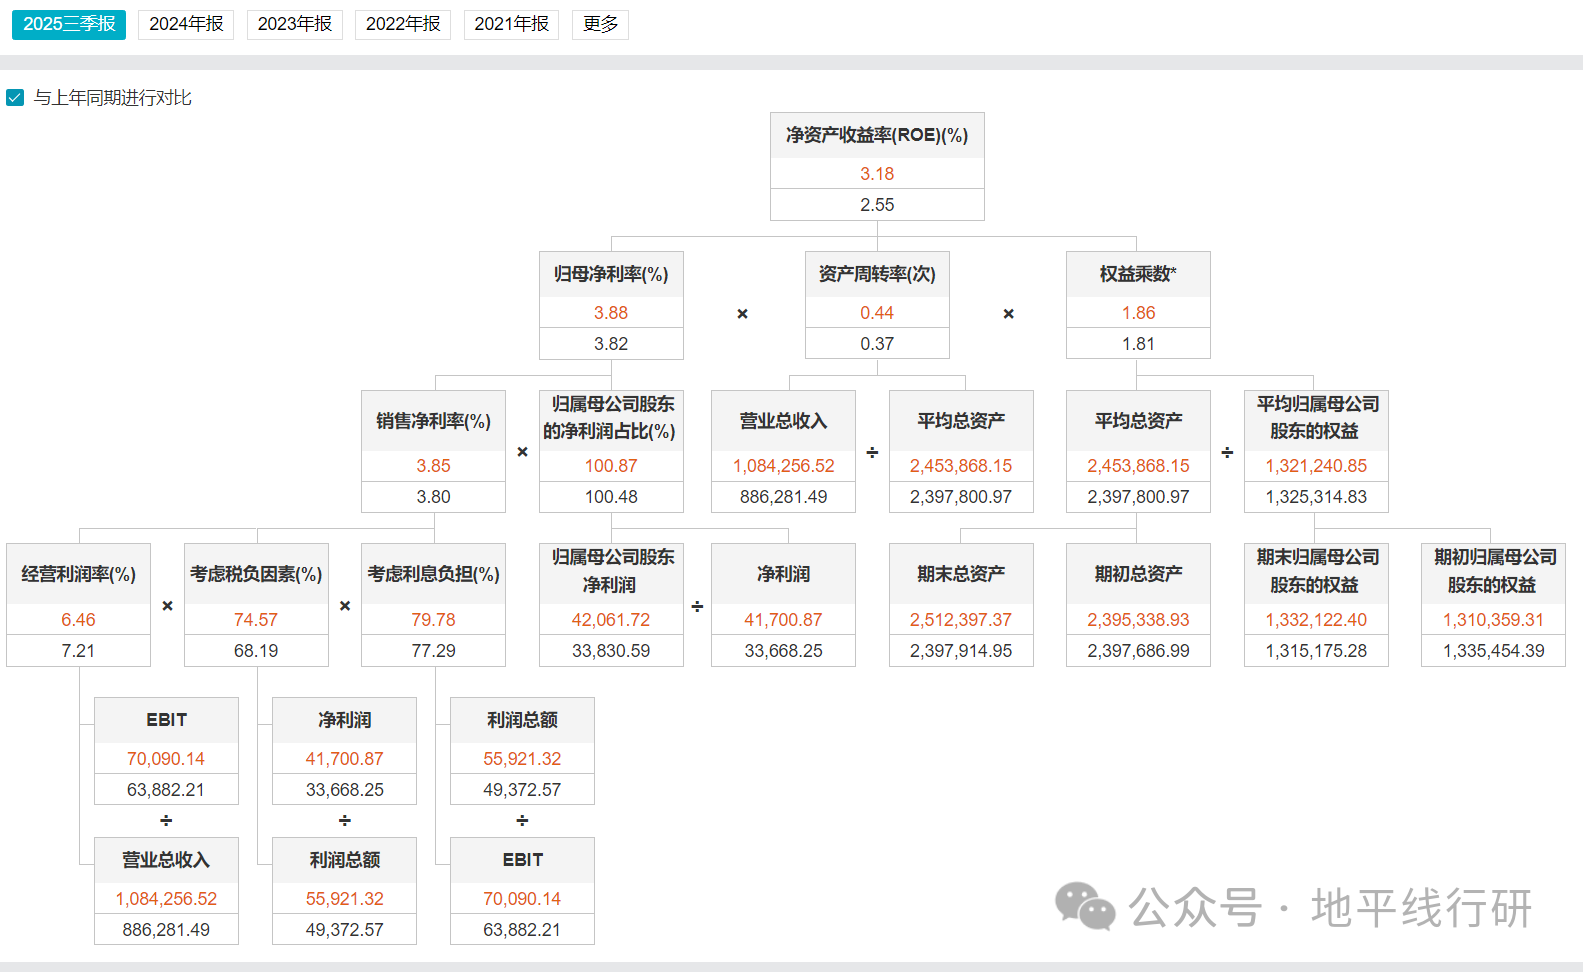
Task: Click the multiply sign beside 归母净利率
Action: [x=742, y=314]
